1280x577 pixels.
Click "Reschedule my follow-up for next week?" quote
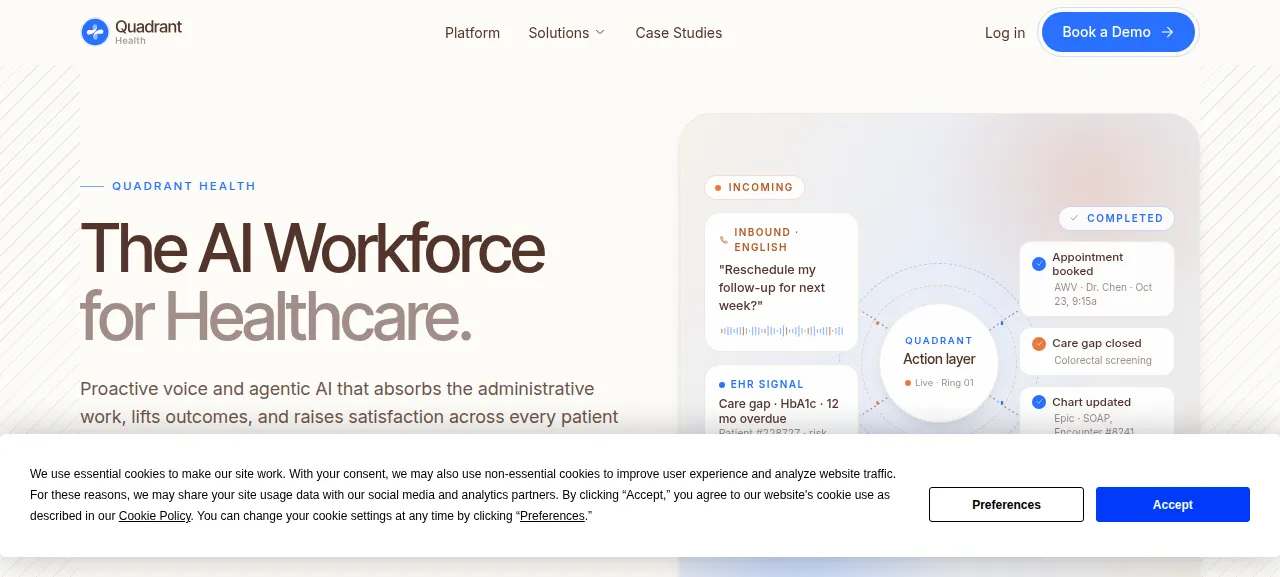[x=772, y=288]
